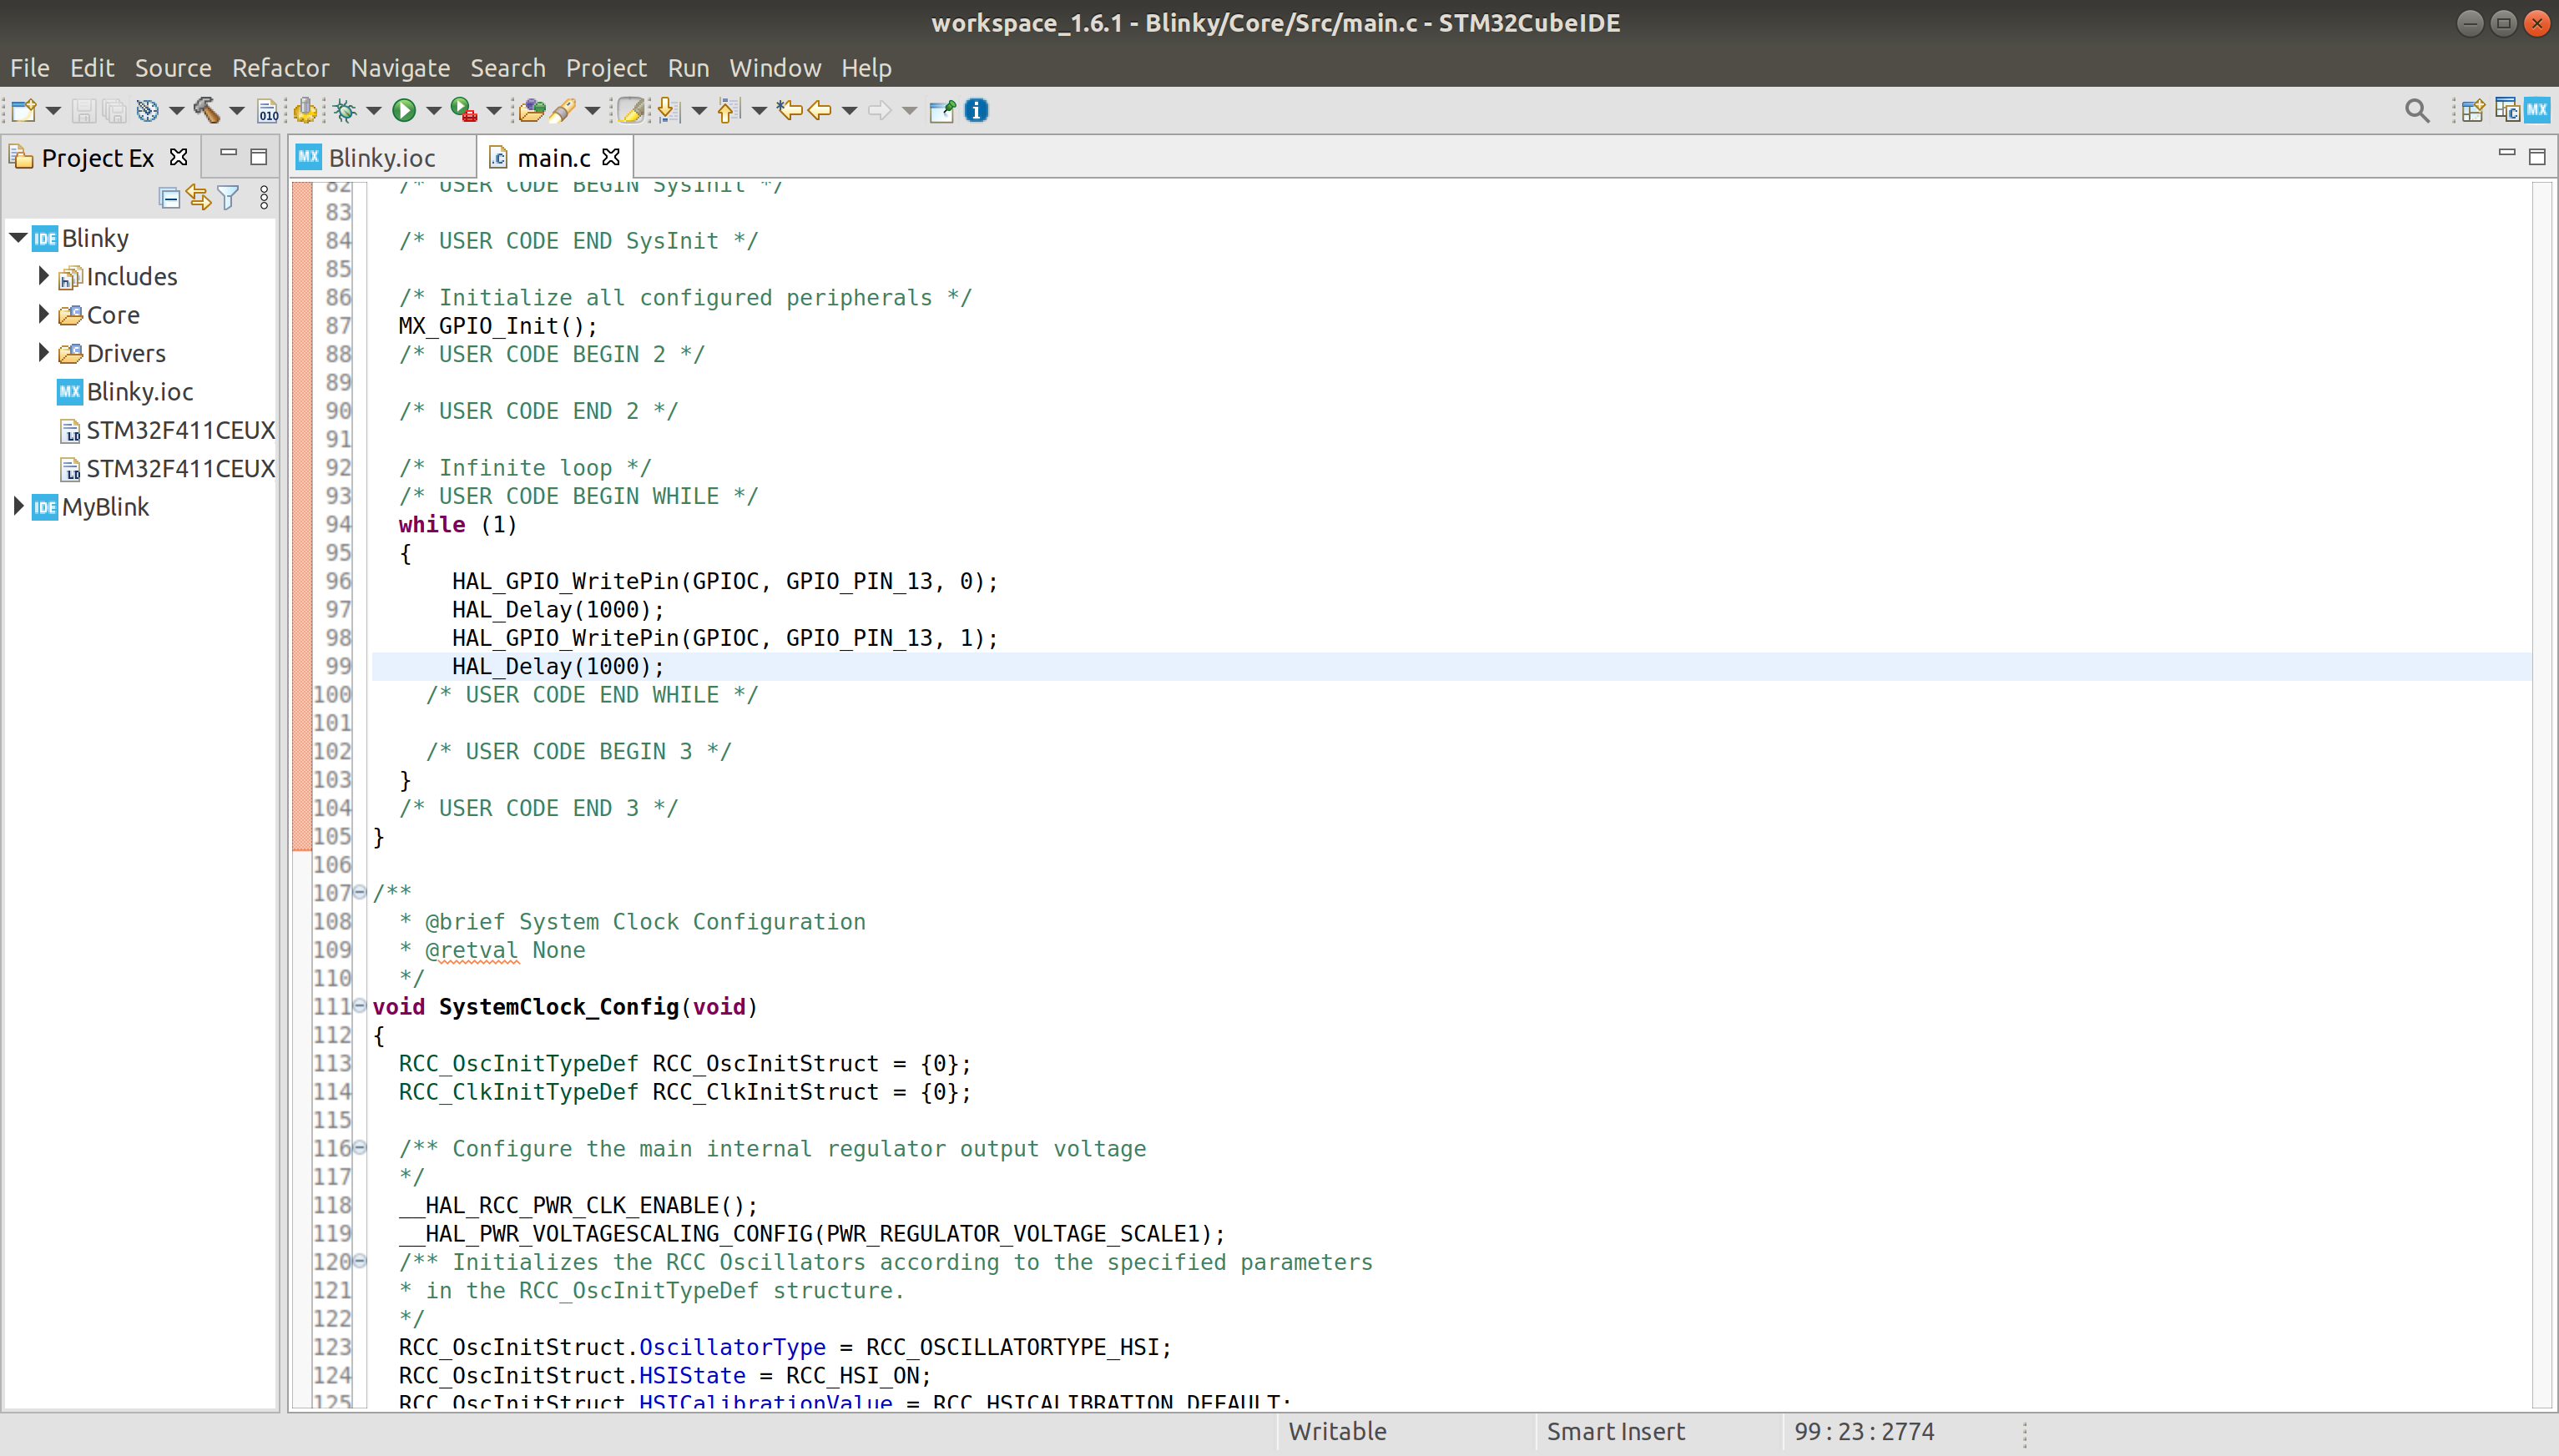This screenshot has width=2559, height=1456.
Task: Click the Build hammer icon
Action: click(x=207, y=110)
